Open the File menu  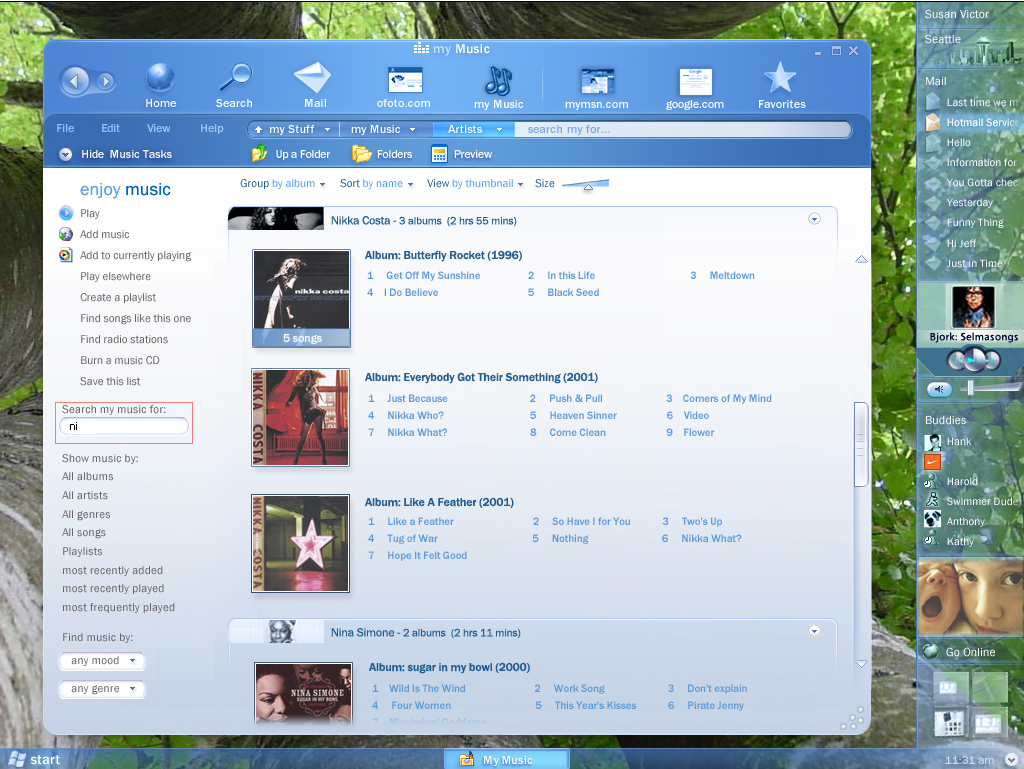(65, 128)
